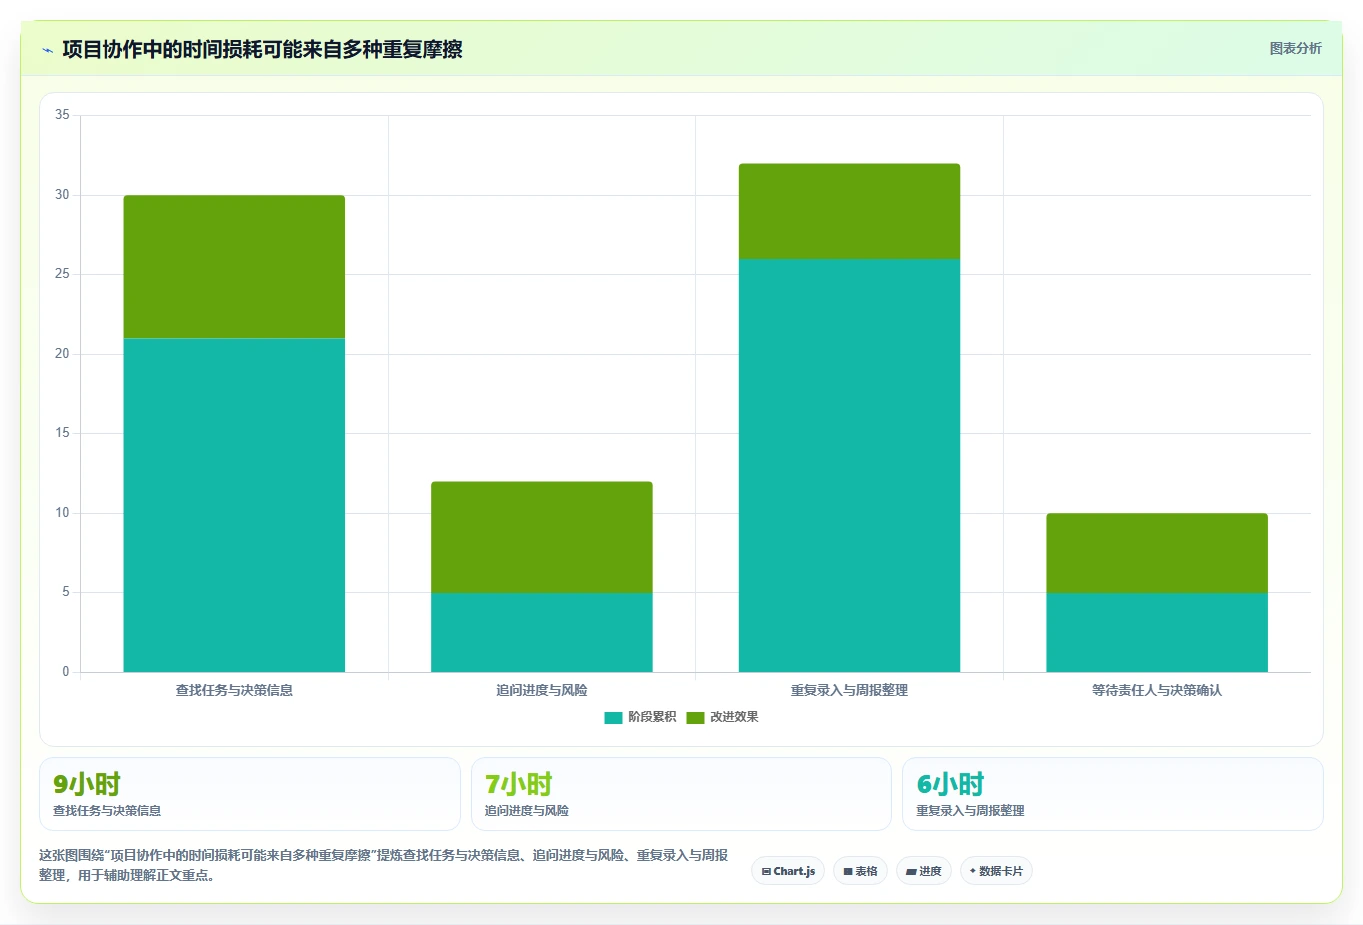Click the green 改进效果 legend color box
Image resolution: width=1363 pixels, height=925 pixels.
tap(695, 718)
